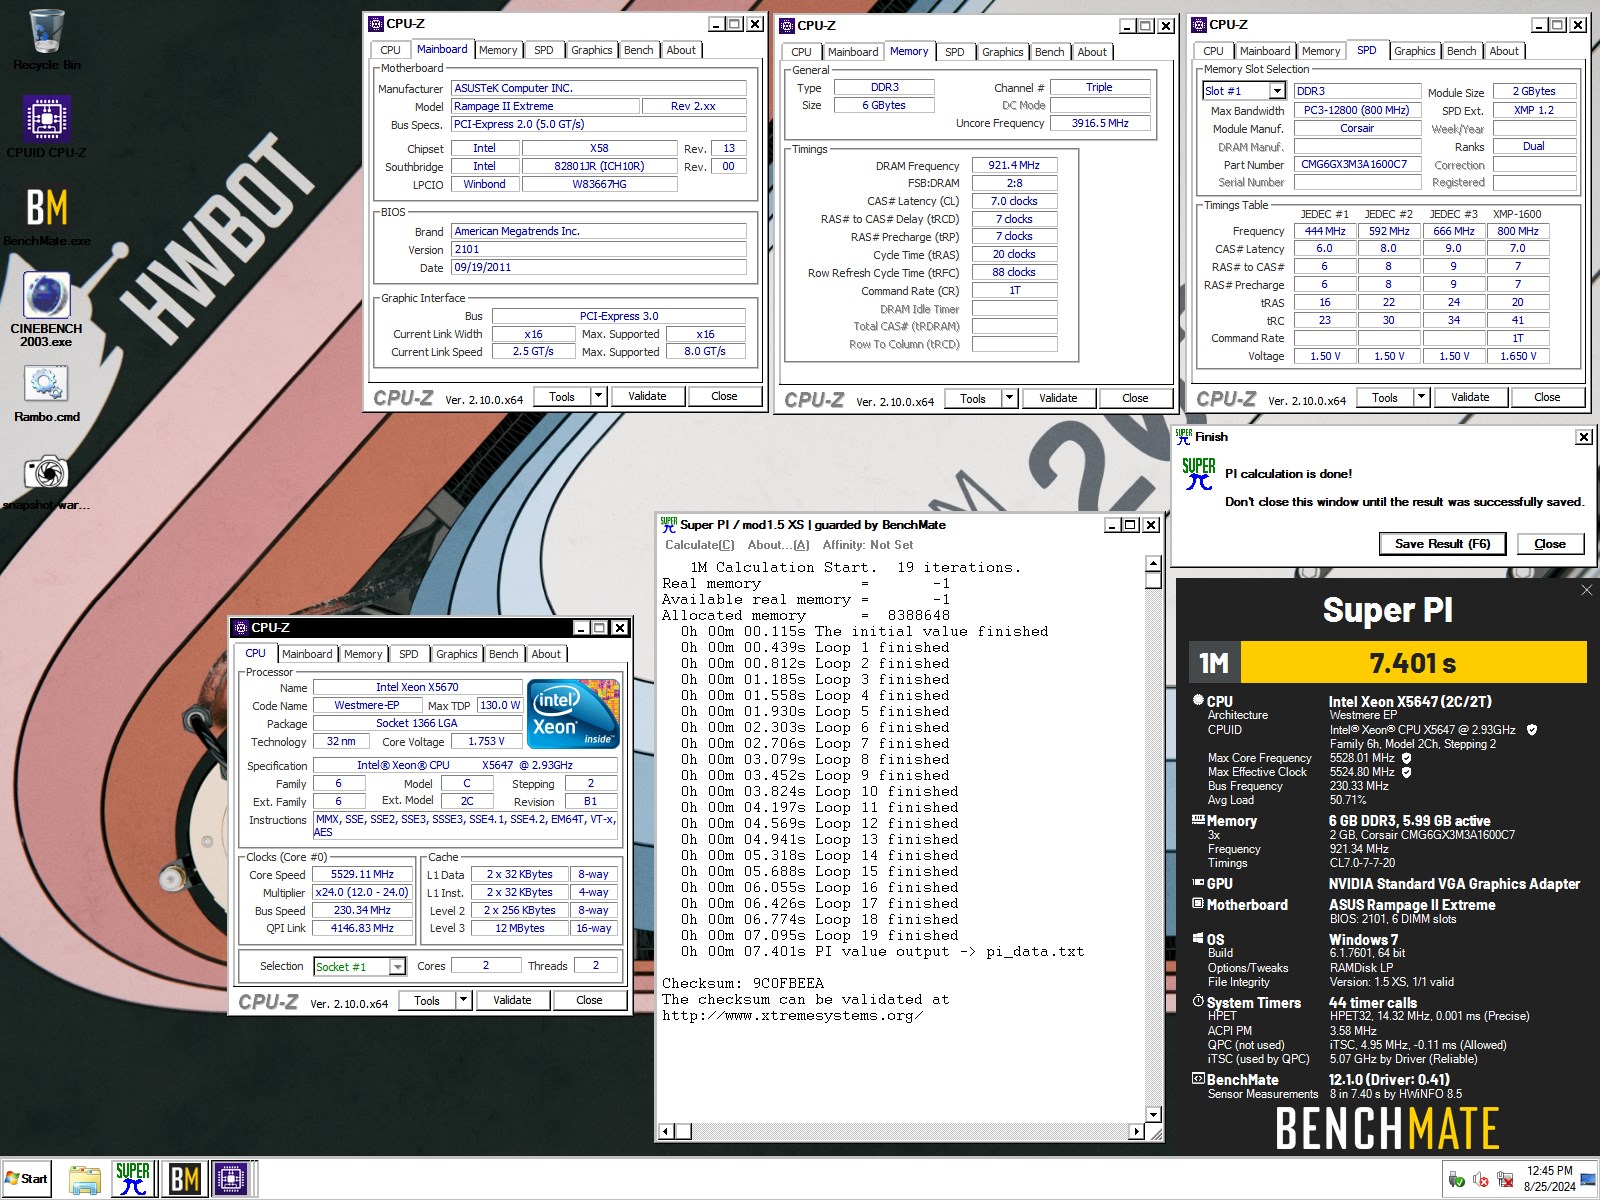Open the Graphics tab in Memory CPU-Z window
The width and height of the screenshot is (1600, 1200).
(x=1002, y=52)
